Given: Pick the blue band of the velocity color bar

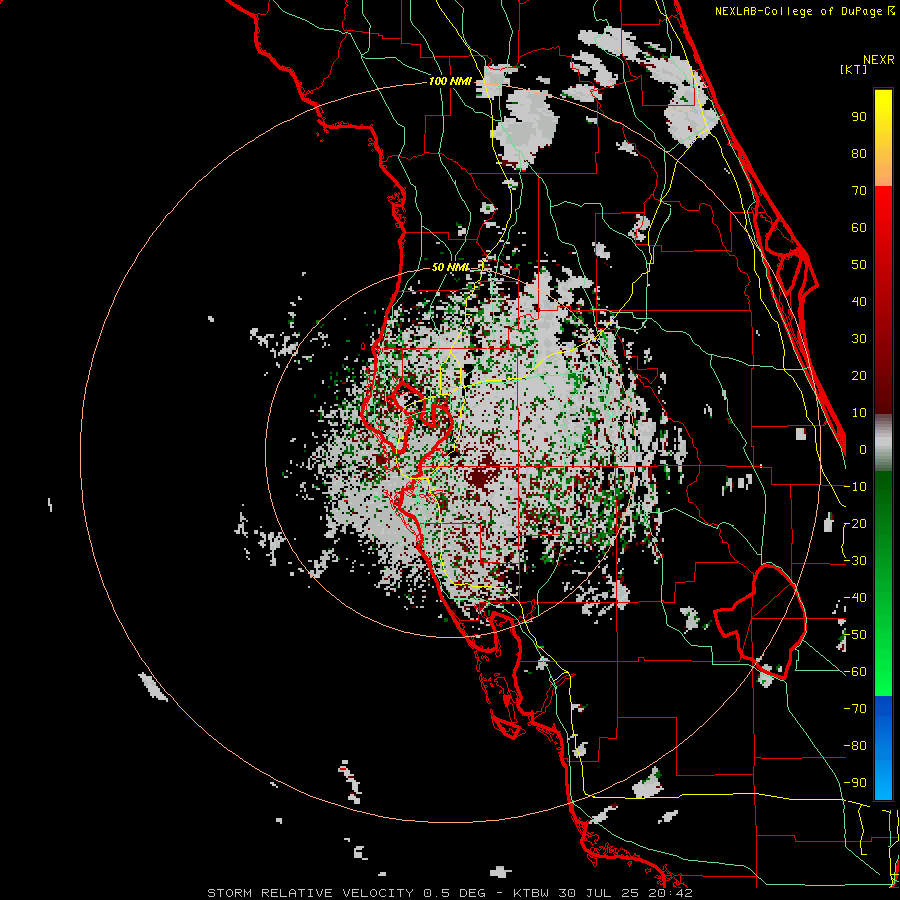Looking at the screenshot, I should click(883, 748).
